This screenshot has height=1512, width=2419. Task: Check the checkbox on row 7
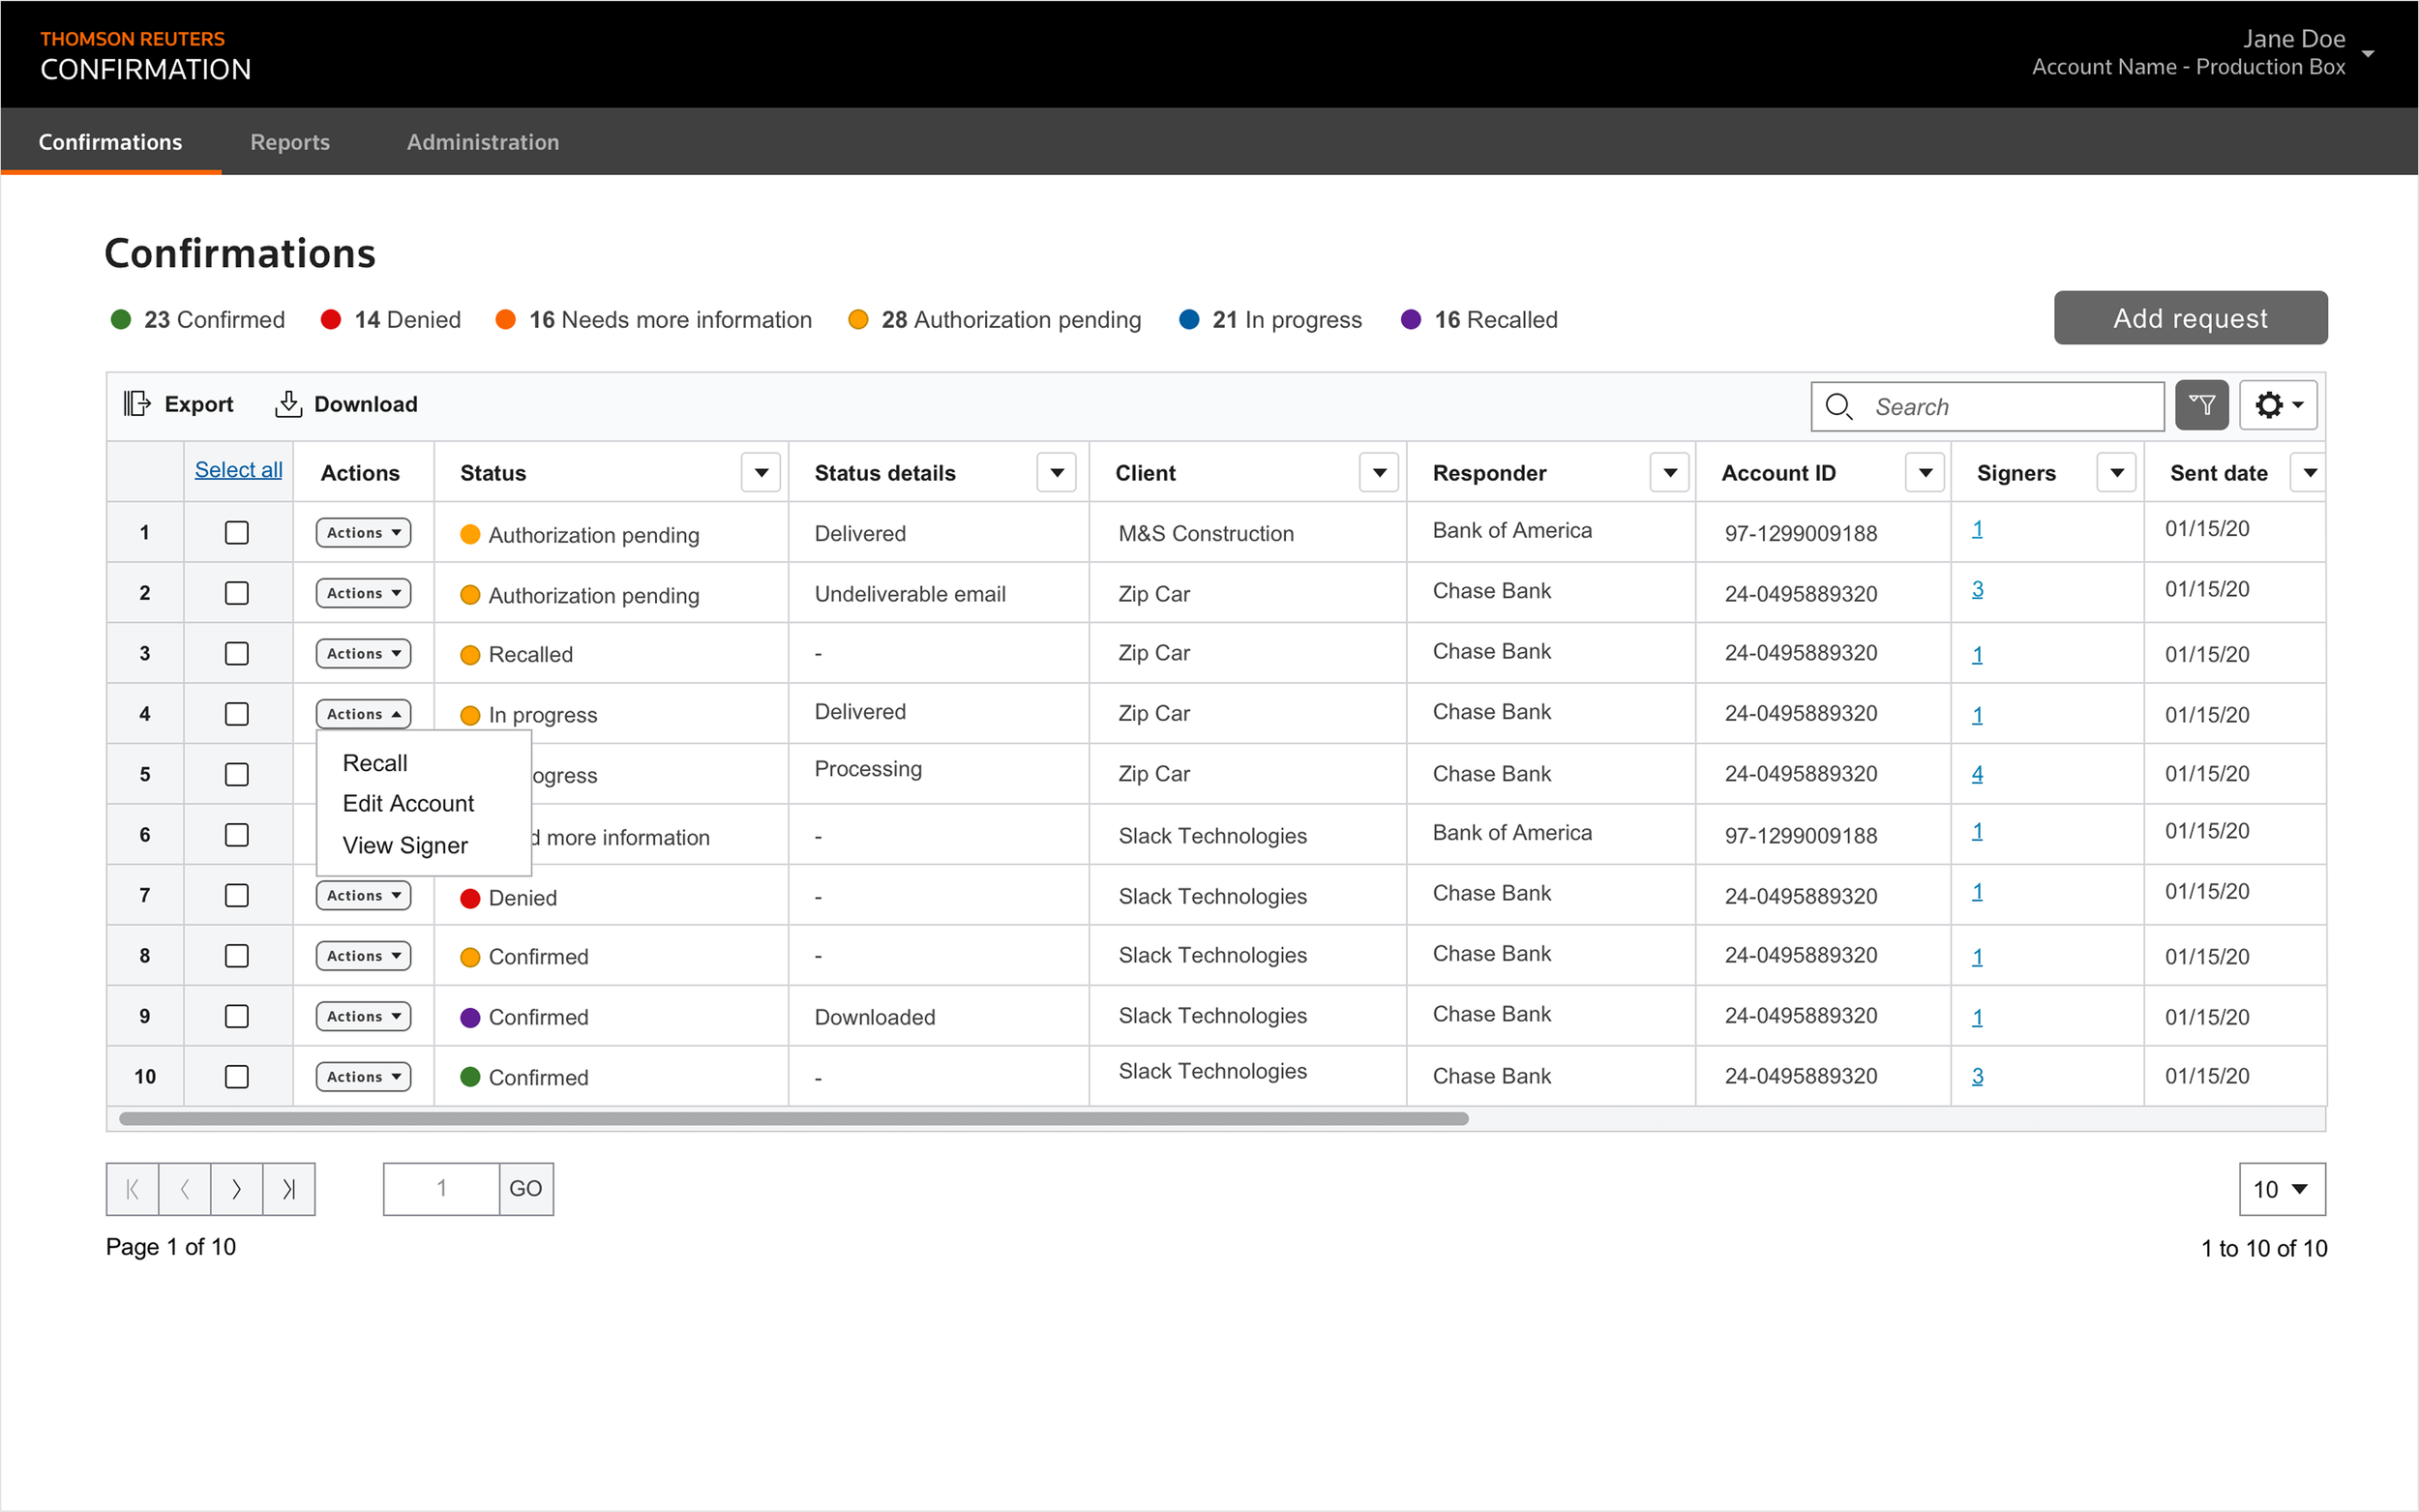pos(237,895)
